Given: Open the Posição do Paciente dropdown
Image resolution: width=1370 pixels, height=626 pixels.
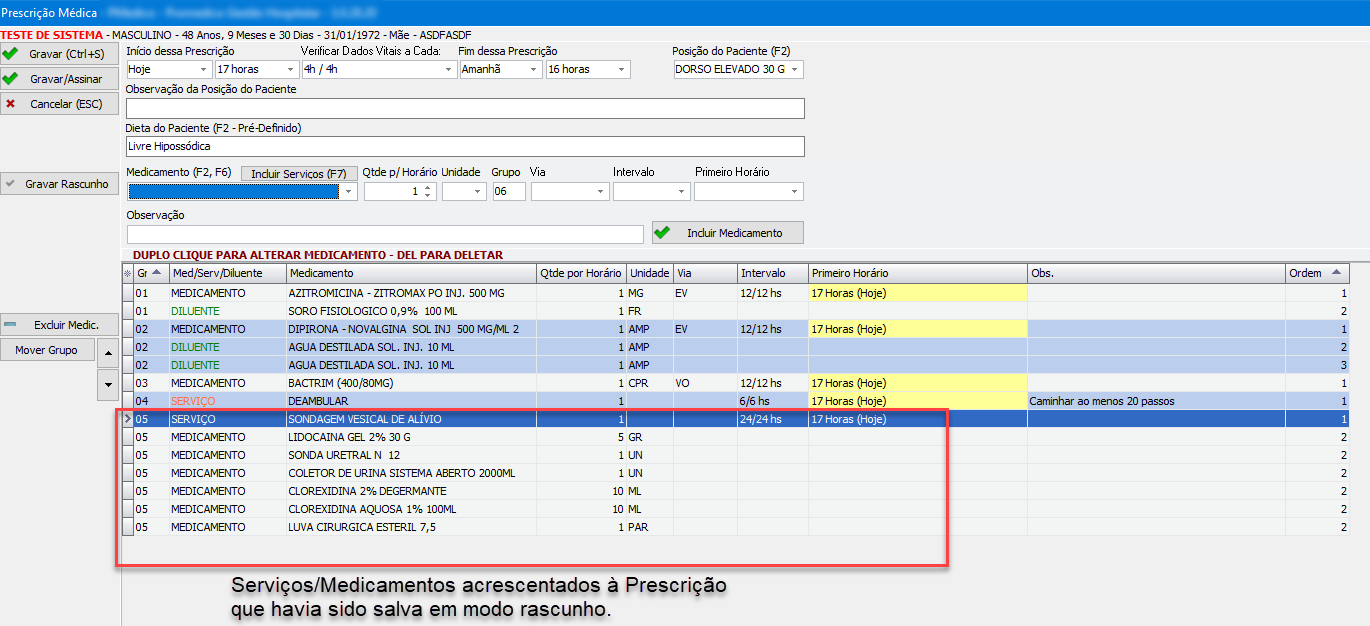Looking at the screenshot, I should click(x=795, y=70).
